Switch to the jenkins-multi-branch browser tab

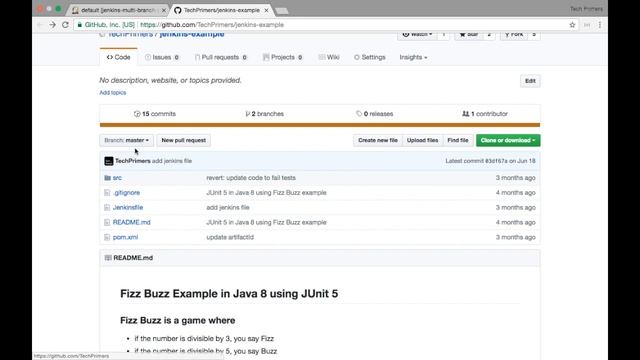pos(118,10)
